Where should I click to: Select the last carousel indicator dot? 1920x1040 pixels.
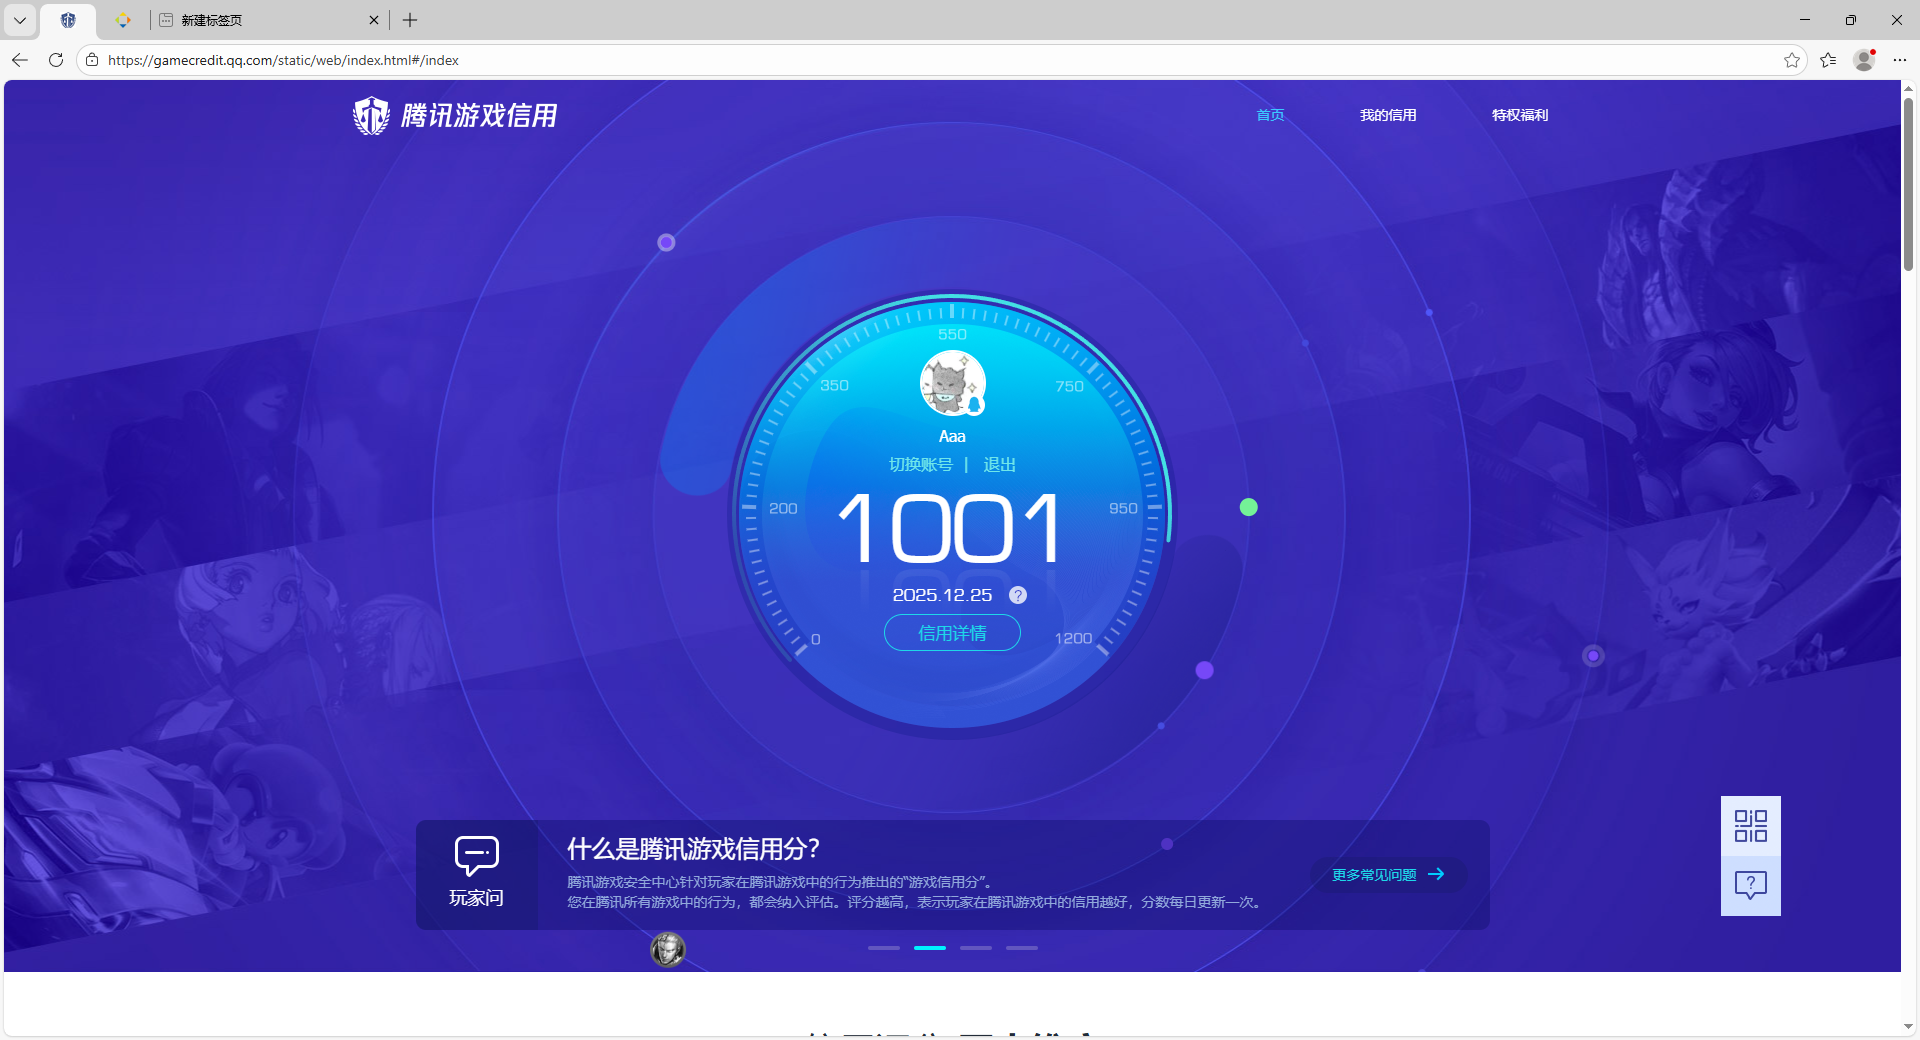point(1021,948)
